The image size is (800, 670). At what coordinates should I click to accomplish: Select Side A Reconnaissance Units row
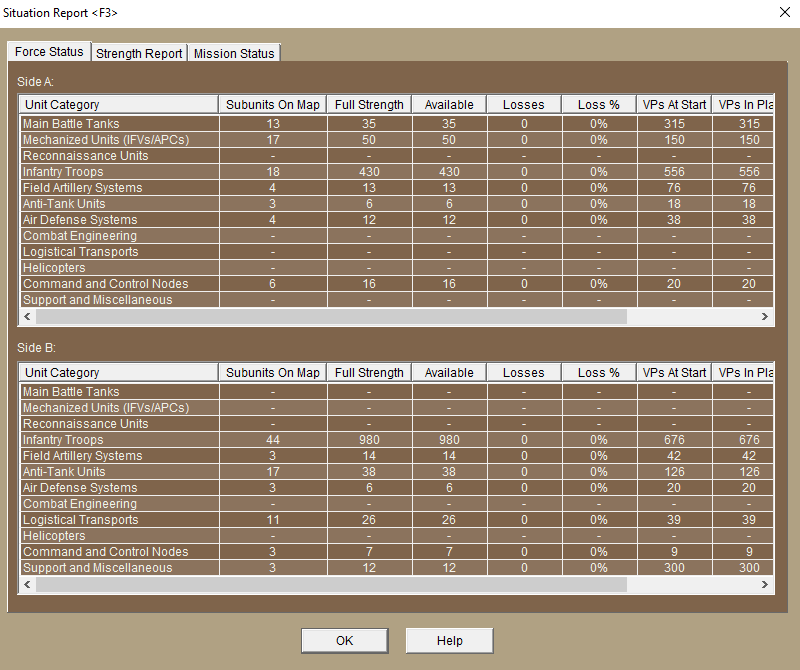[x=396, y=156]
